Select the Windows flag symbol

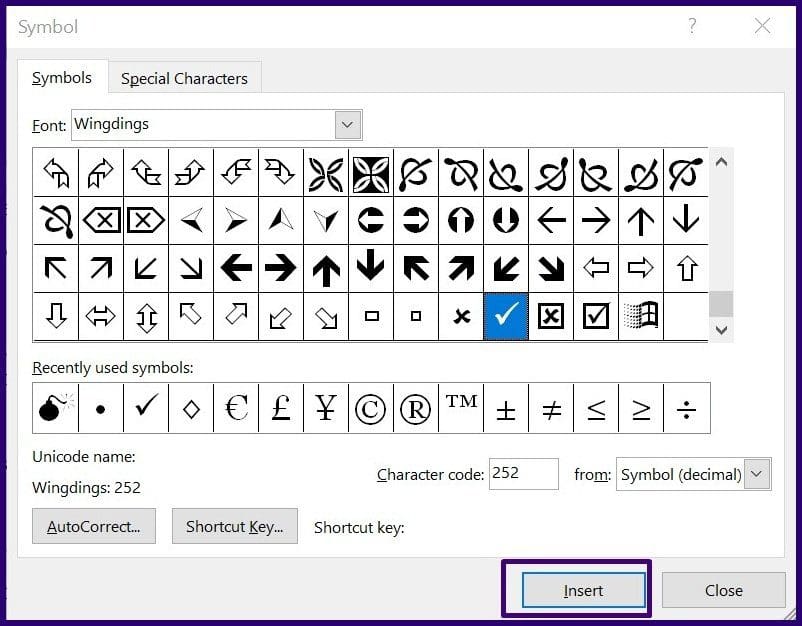[641, 317]
